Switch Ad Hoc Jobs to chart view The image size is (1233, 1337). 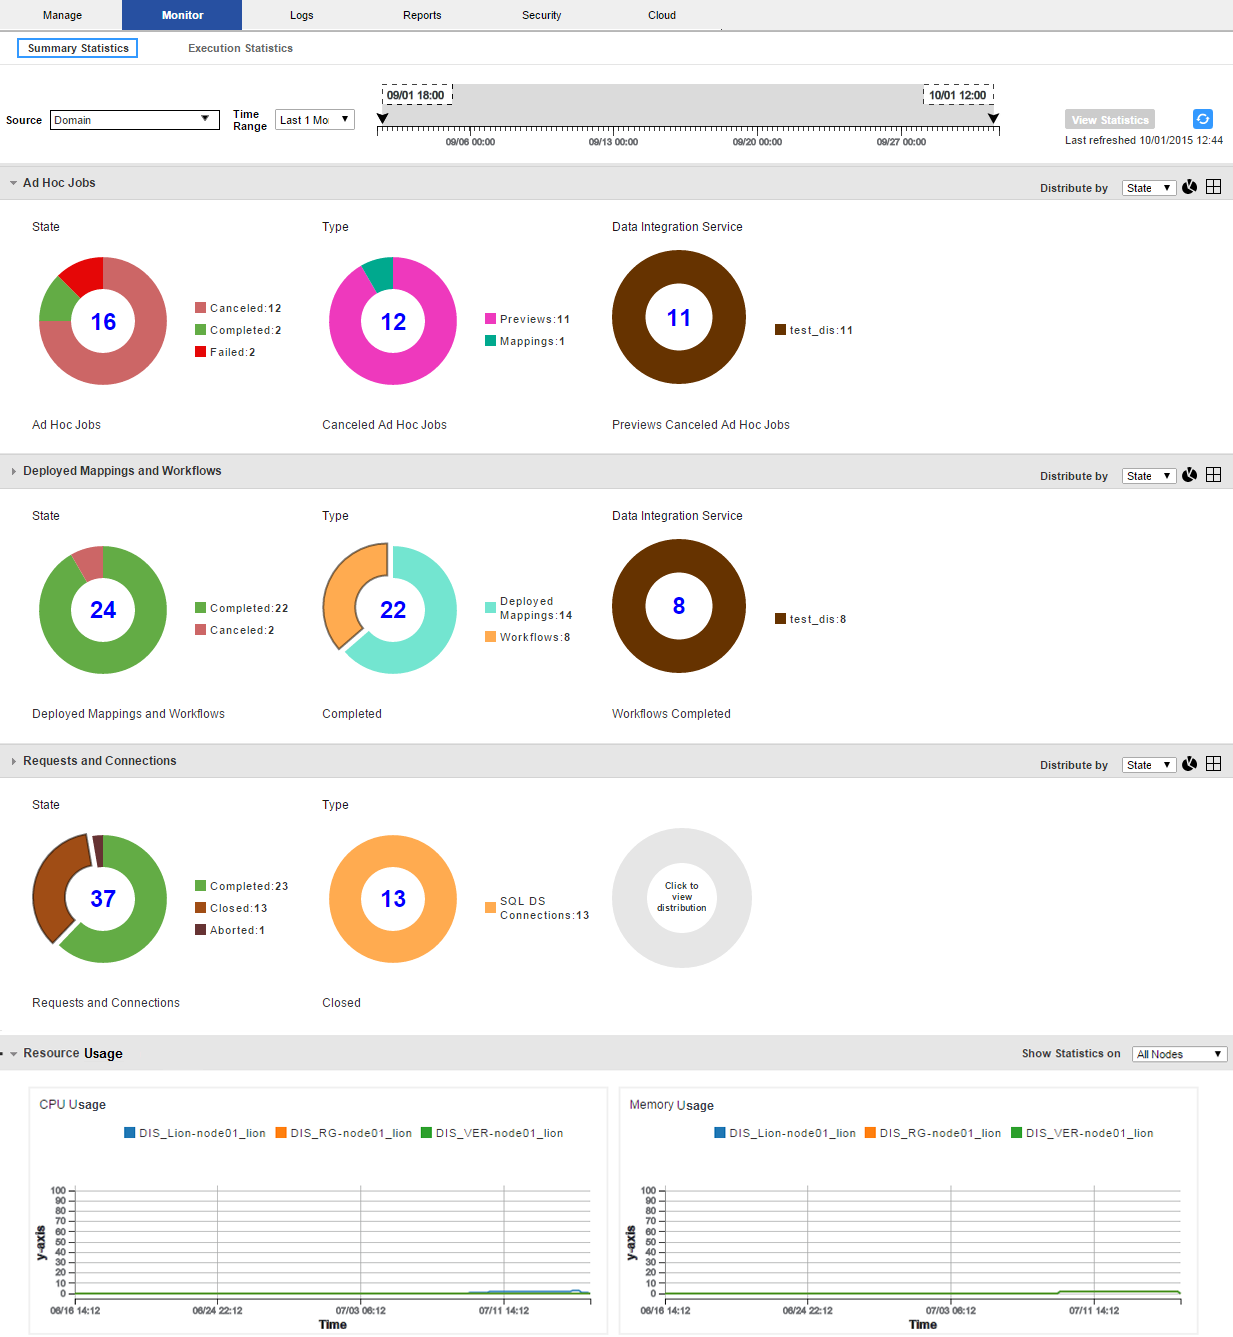tap(1189, 187)
